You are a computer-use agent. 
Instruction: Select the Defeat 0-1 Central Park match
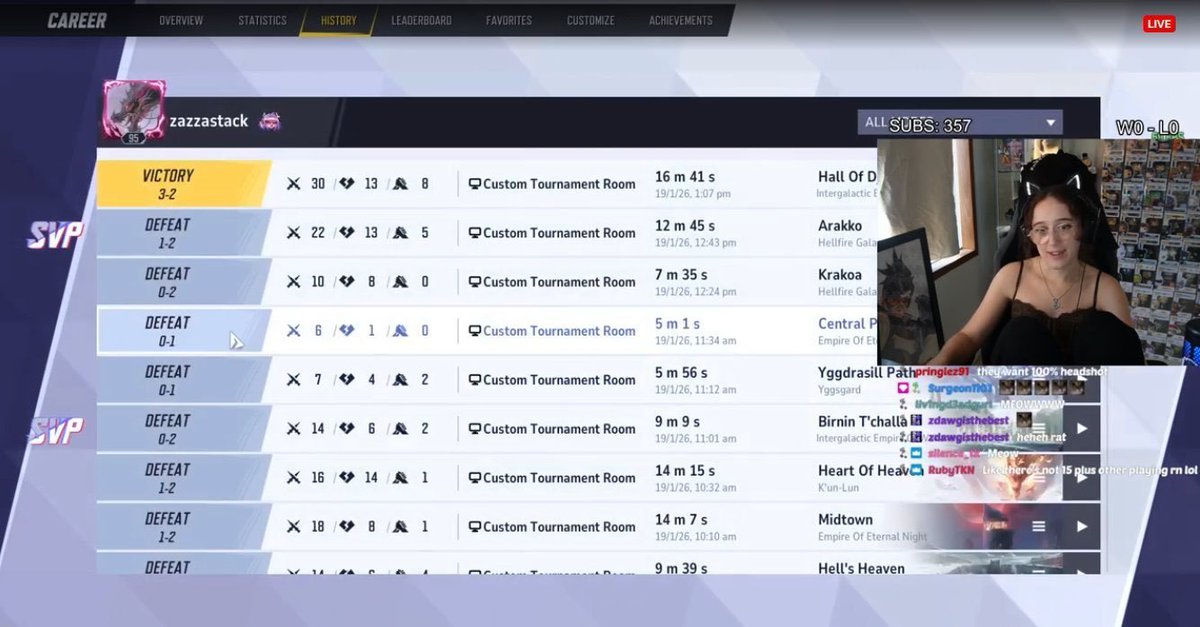click(598, 331)
